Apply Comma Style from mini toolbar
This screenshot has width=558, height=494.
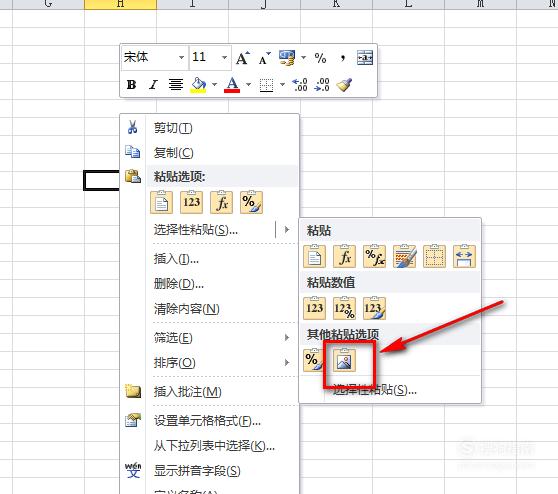point(342,58)
